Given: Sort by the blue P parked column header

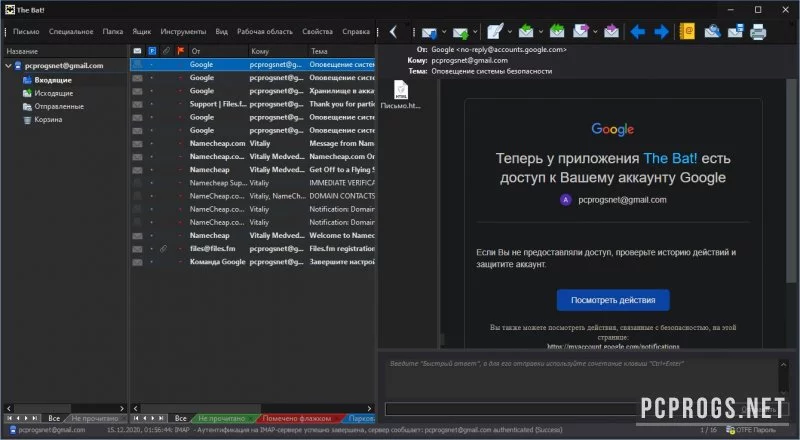Looking at the screenshot, I should (152, 51).
